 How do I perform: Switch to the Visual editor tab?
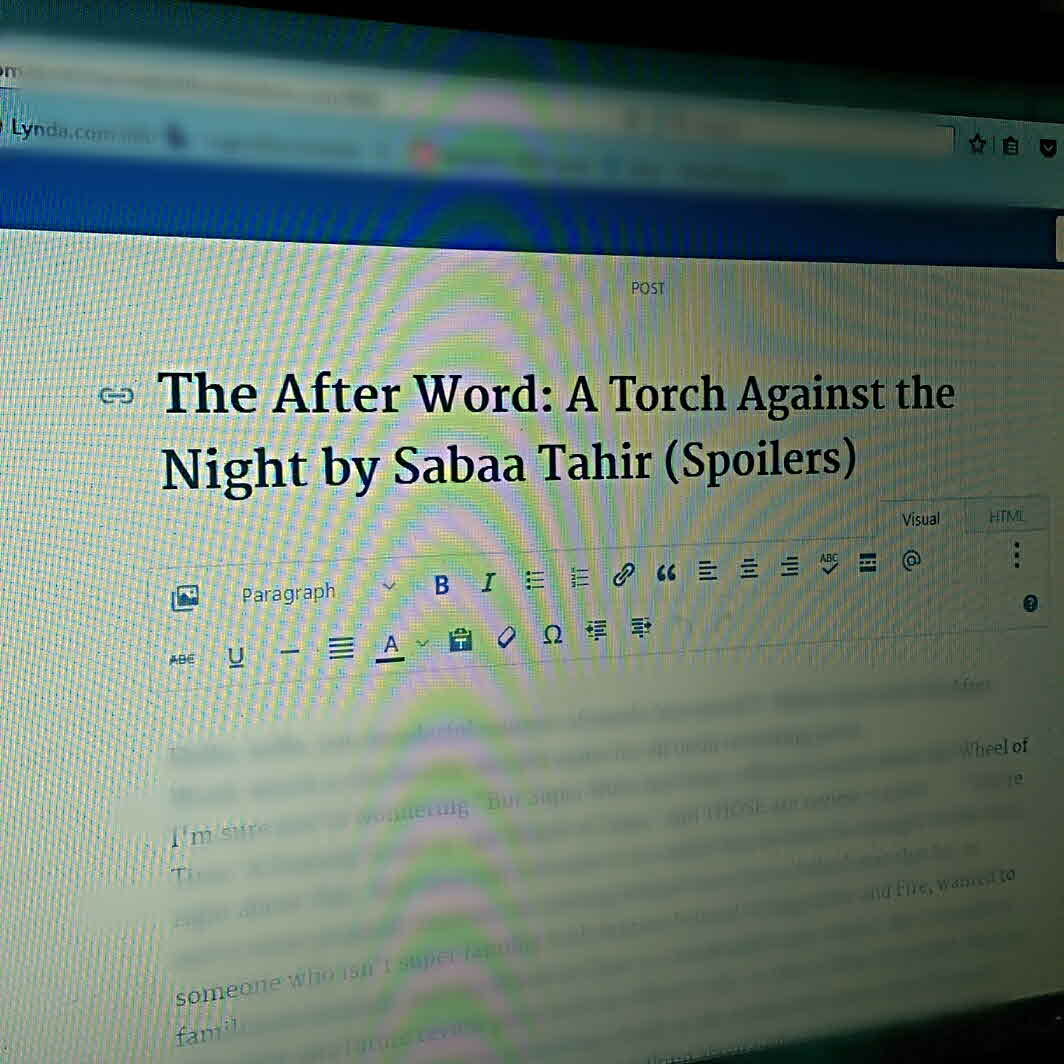(920, 519)
